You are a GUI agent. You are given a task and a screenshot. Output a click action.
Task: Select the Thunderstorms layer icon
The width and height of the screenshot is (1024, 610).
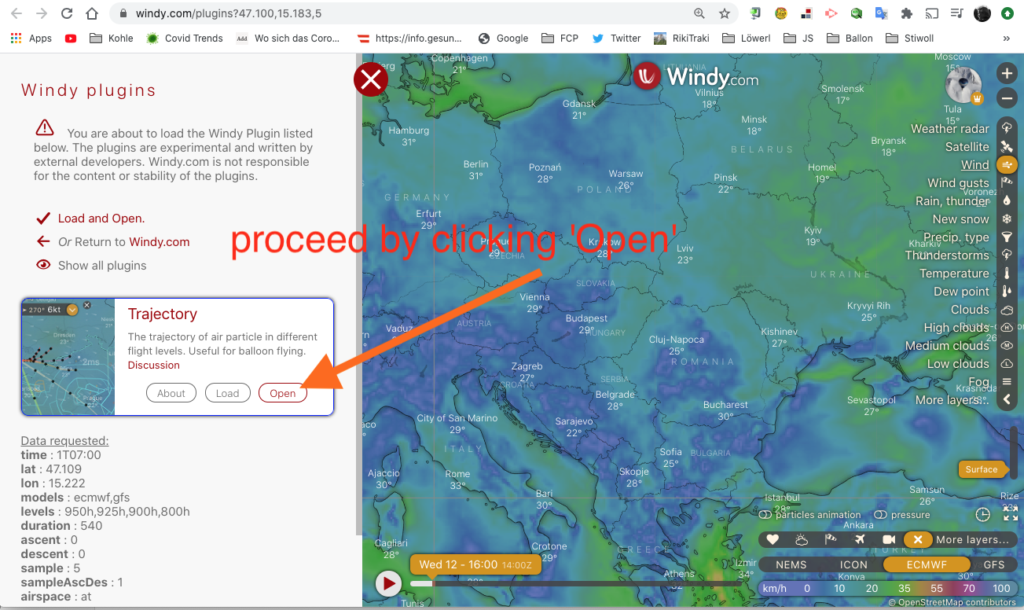tap(1007, 255)
